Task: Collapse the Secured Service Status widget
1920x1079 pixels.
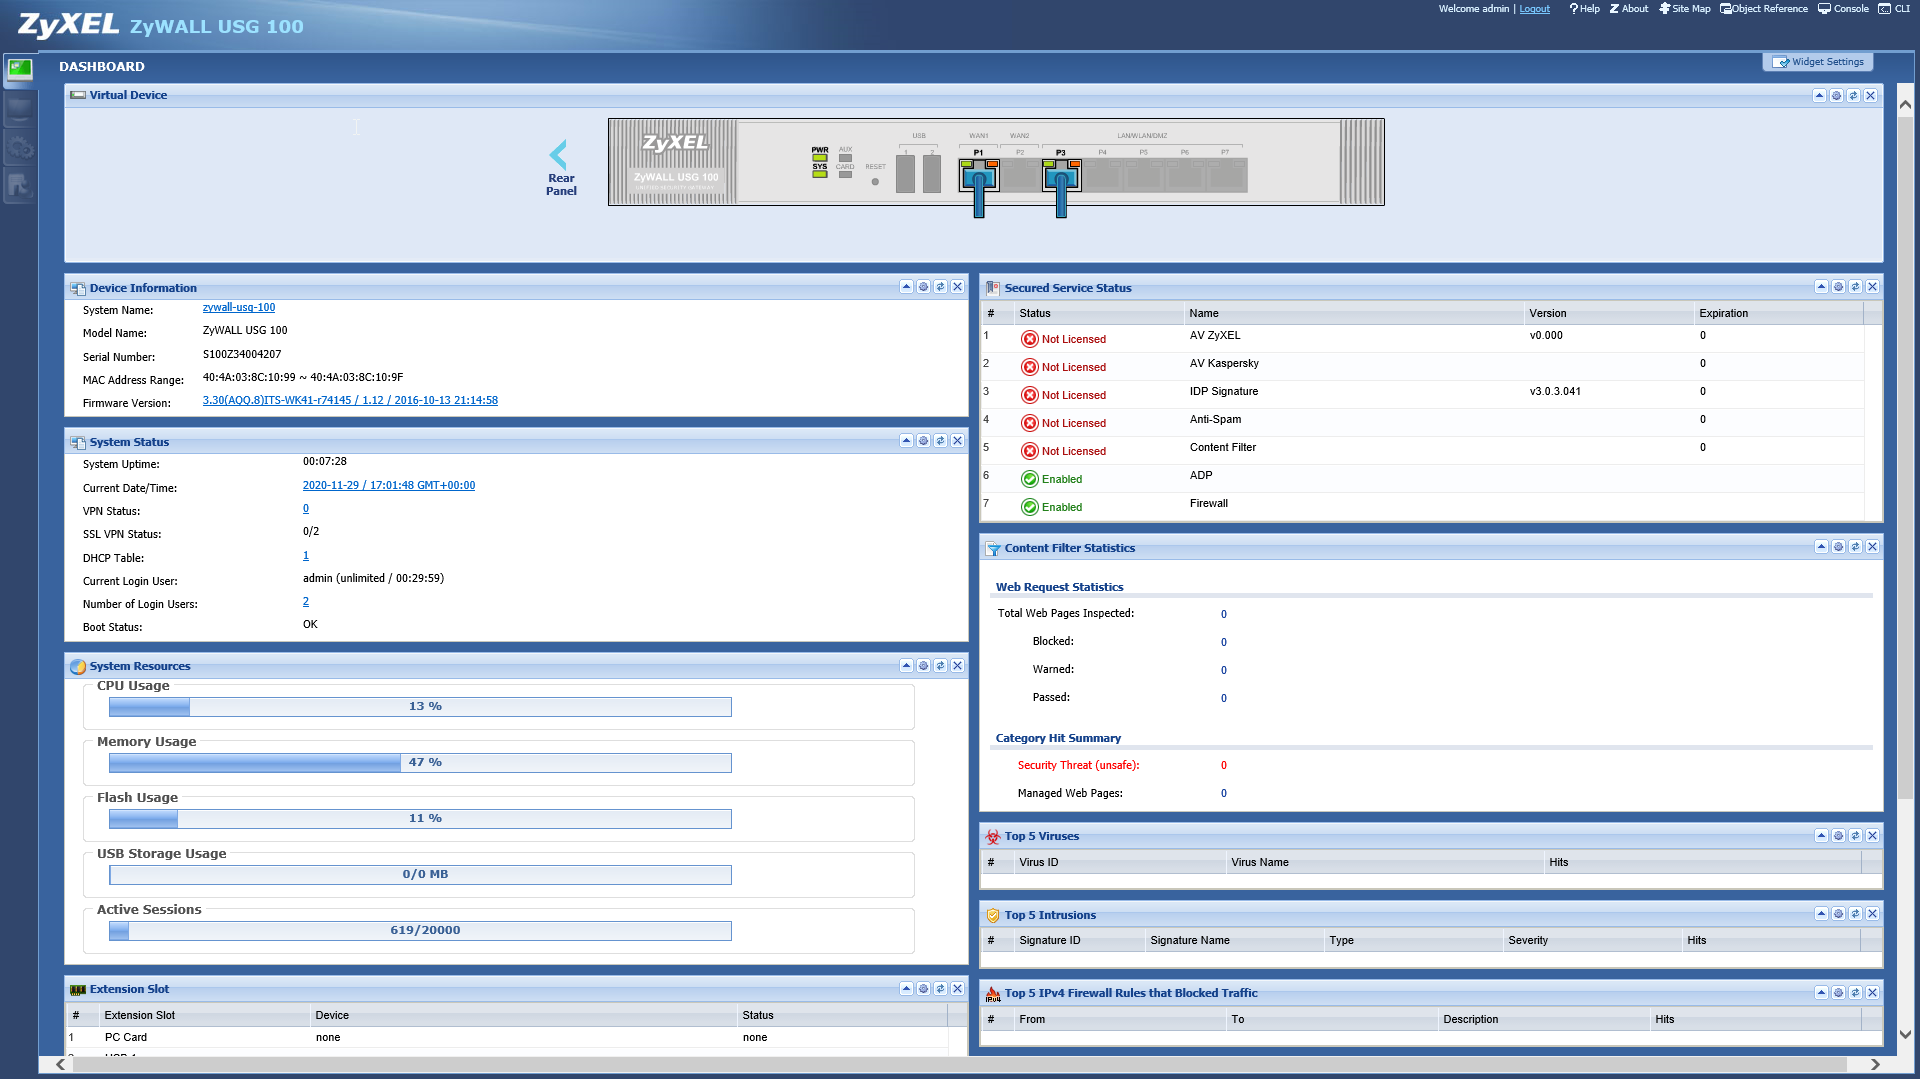Action: point(1821,287)
